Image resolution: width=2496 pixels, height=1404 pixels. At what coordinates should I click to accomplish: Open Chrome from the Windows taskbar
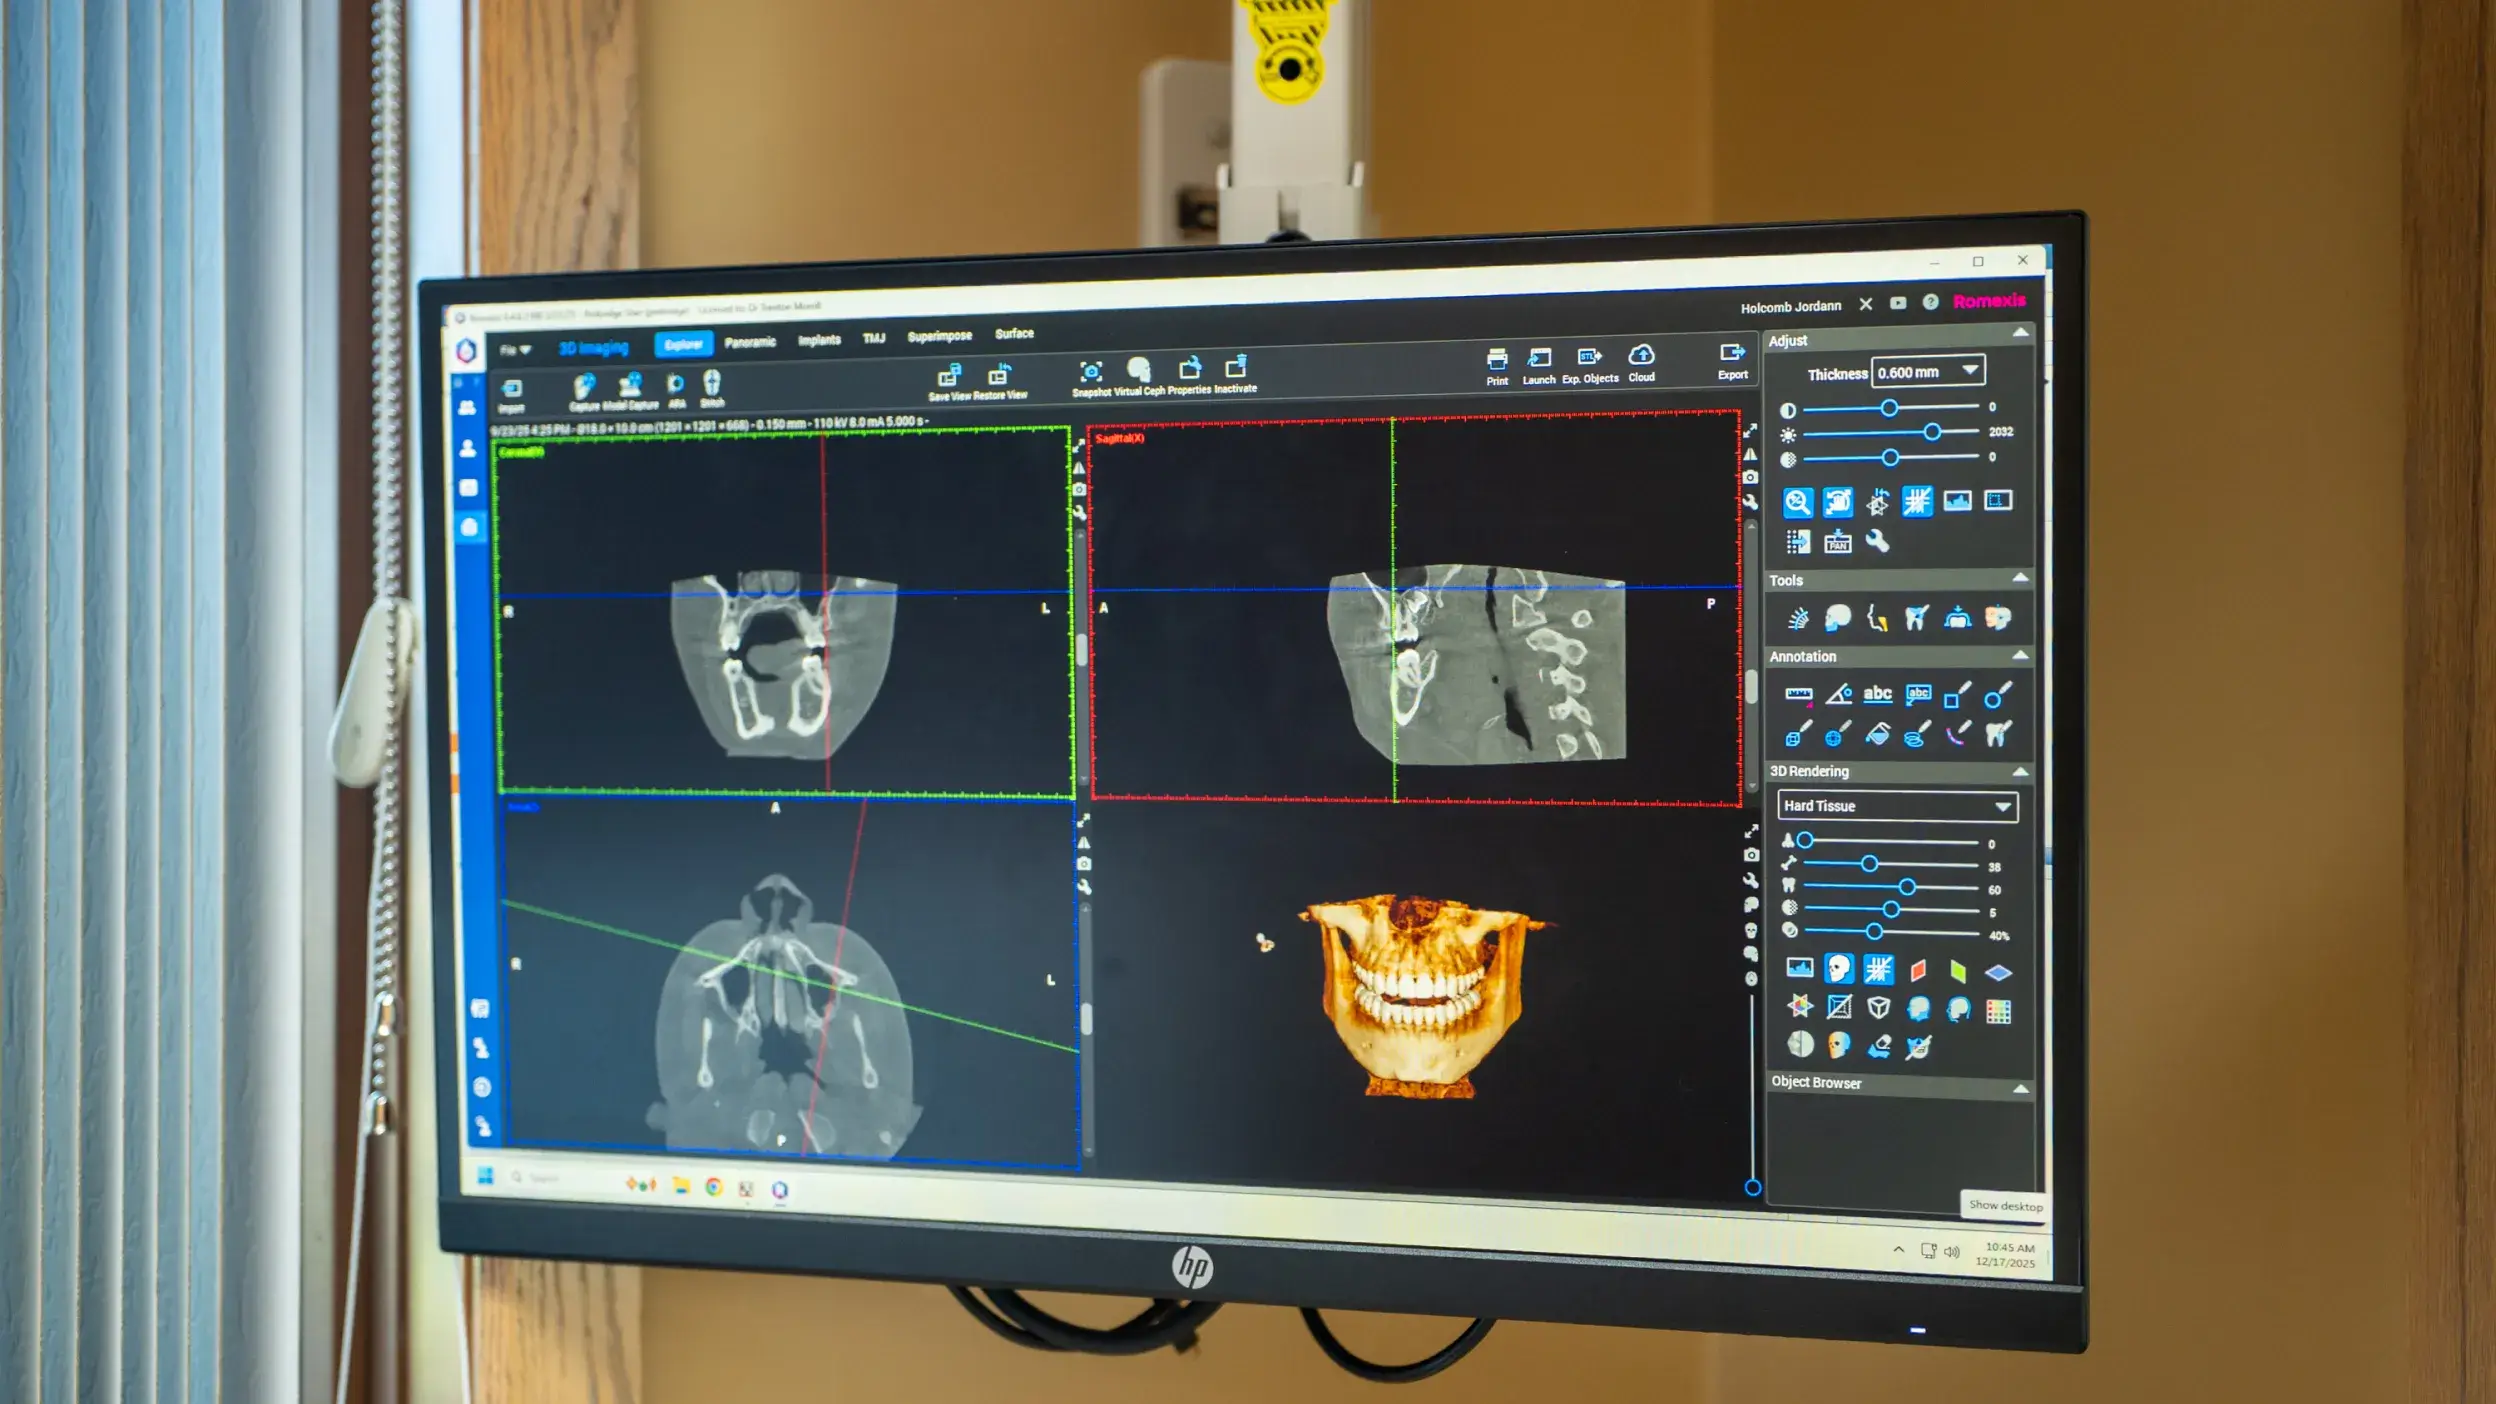pyautogui.click(x=713, y=1187)
